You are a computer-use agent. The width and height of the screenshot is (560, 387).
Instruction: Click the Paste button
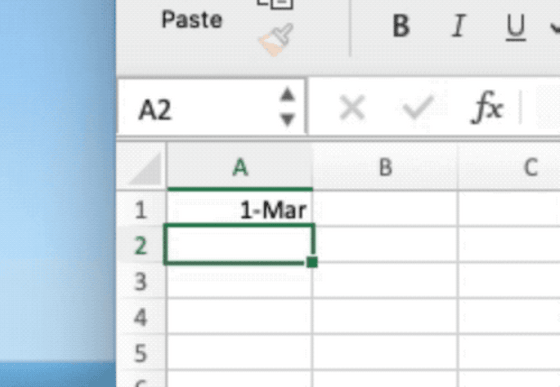[x=192, y=20]
